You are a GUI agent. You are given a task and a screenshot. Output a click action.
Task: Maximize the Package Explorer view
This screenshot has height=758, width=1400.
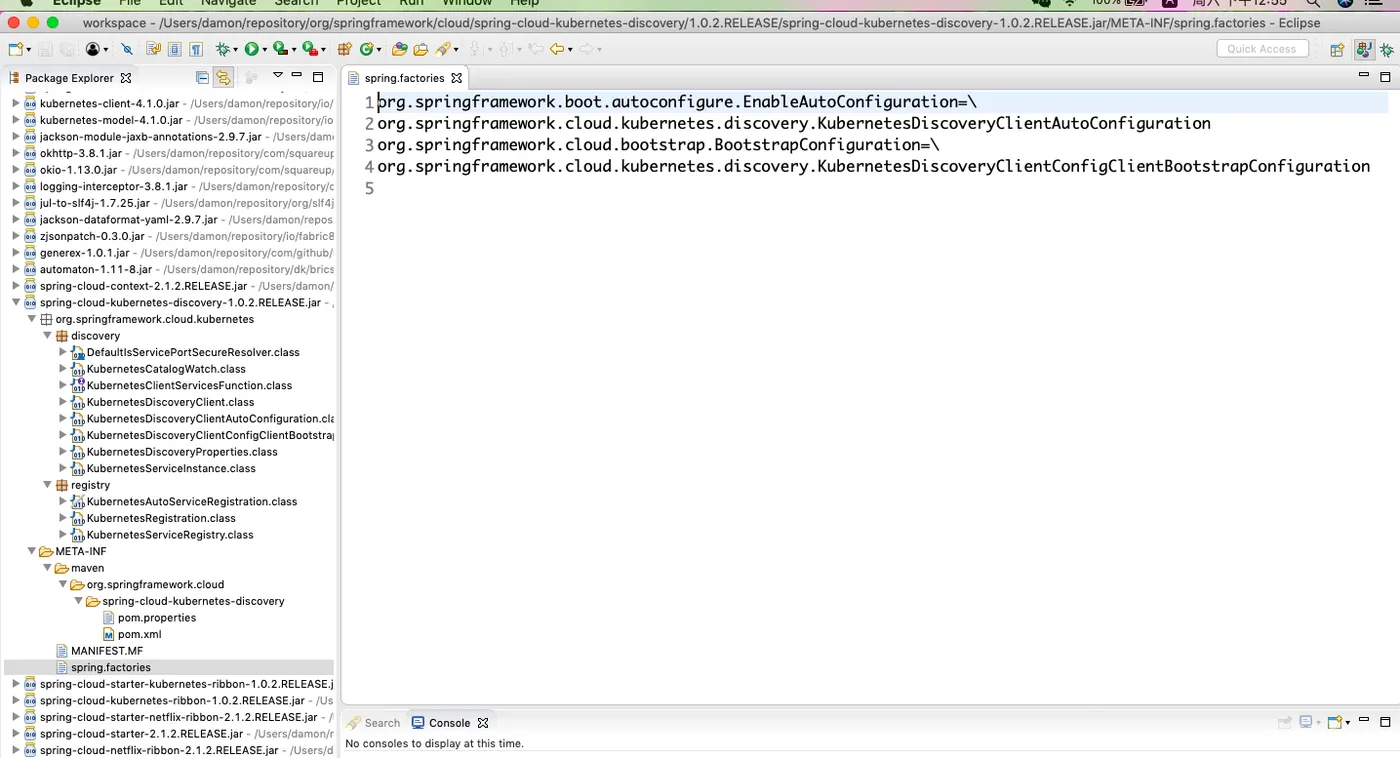318,77
